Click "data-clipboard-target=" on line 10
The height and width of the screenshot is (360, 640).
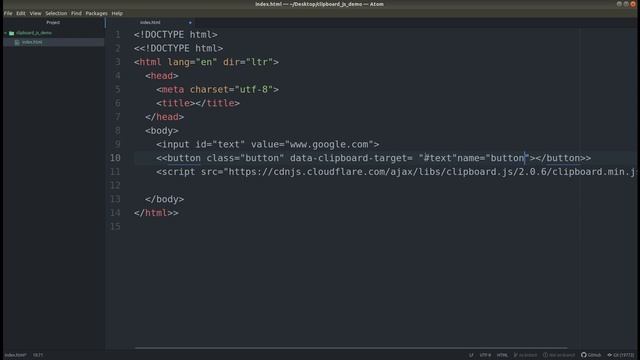[351, 158]
